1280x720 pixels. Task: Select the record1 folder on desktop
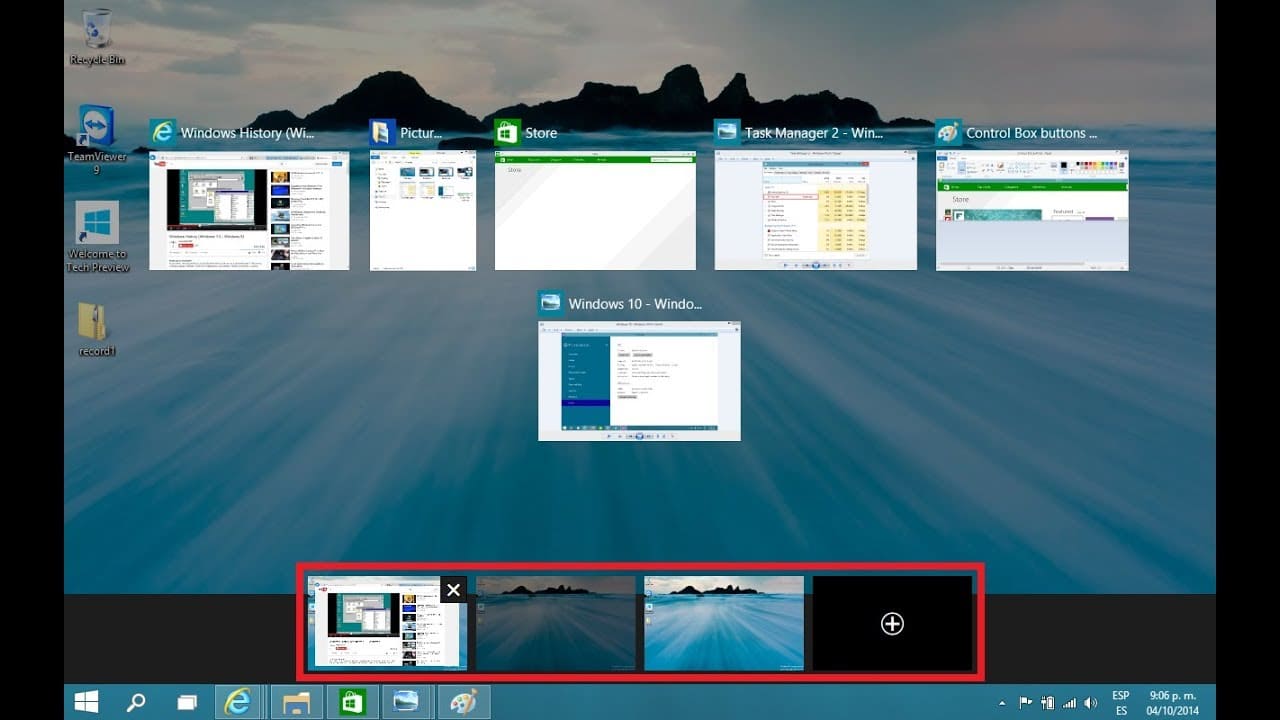point(97,329)
